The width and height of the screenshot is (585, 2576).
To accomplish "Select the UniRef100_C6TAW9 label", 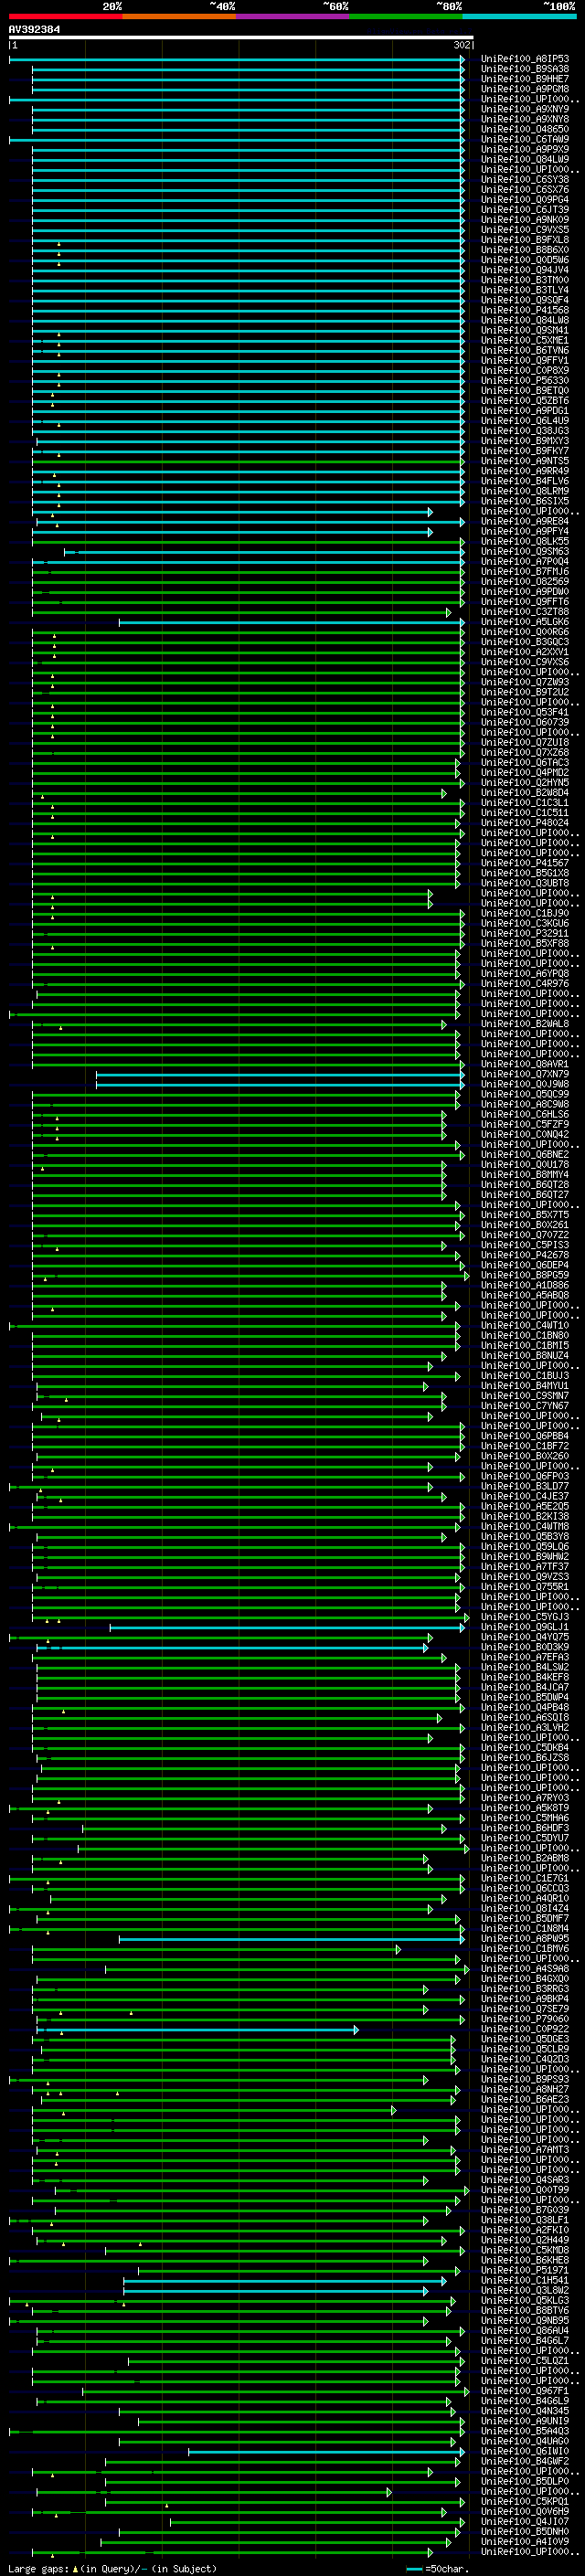I will [525, 139].
